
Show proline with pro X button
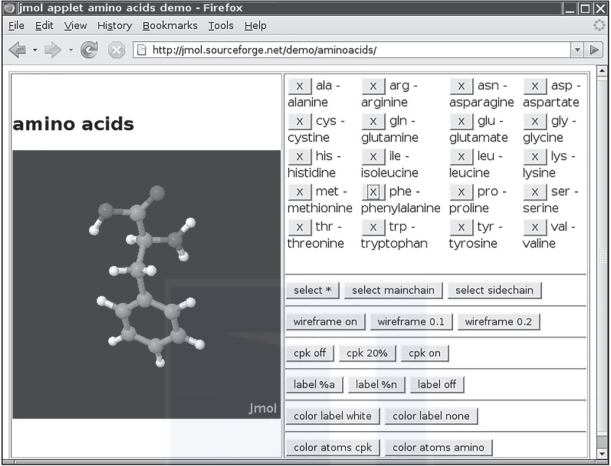(x=461, y=192)
